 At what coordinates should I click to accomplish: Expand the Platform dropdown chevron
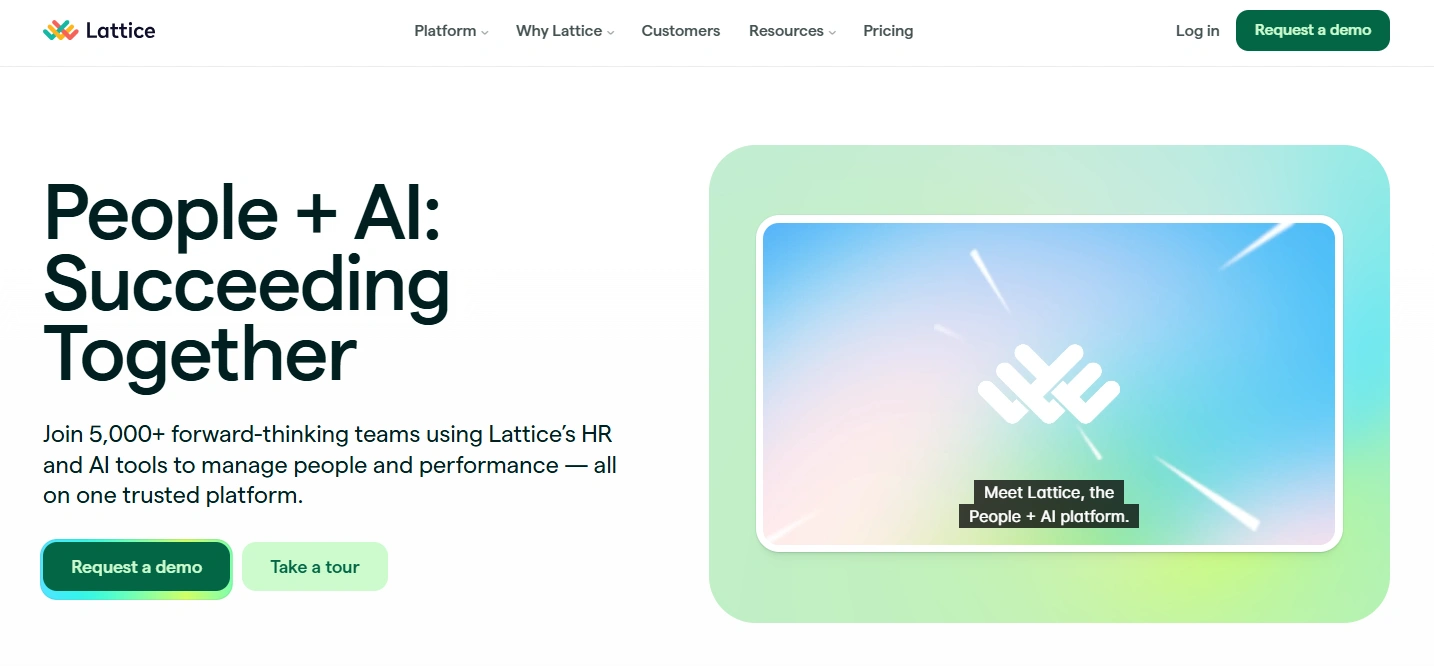click(485, 32)
